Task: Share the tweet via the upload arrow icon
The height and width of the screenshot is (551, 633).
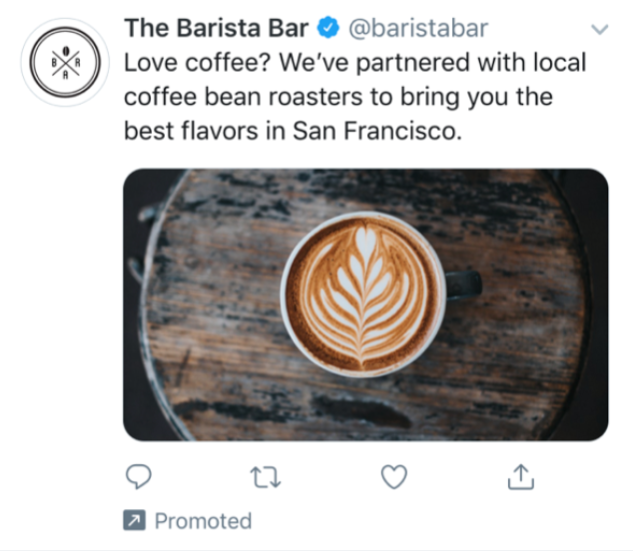Action: (521, 477)
